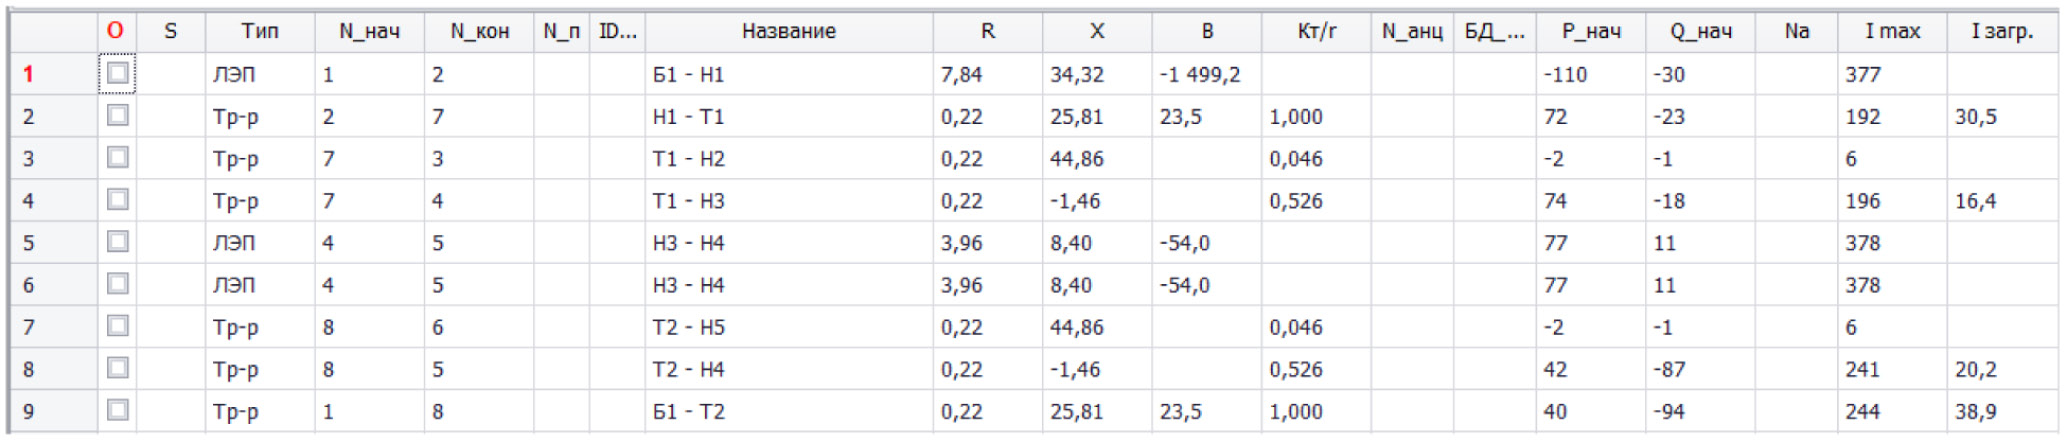The image size is (2067, 442).
Task: Check the checkbox in row 4
Action: pyautogui.click(x=118, y=200)
